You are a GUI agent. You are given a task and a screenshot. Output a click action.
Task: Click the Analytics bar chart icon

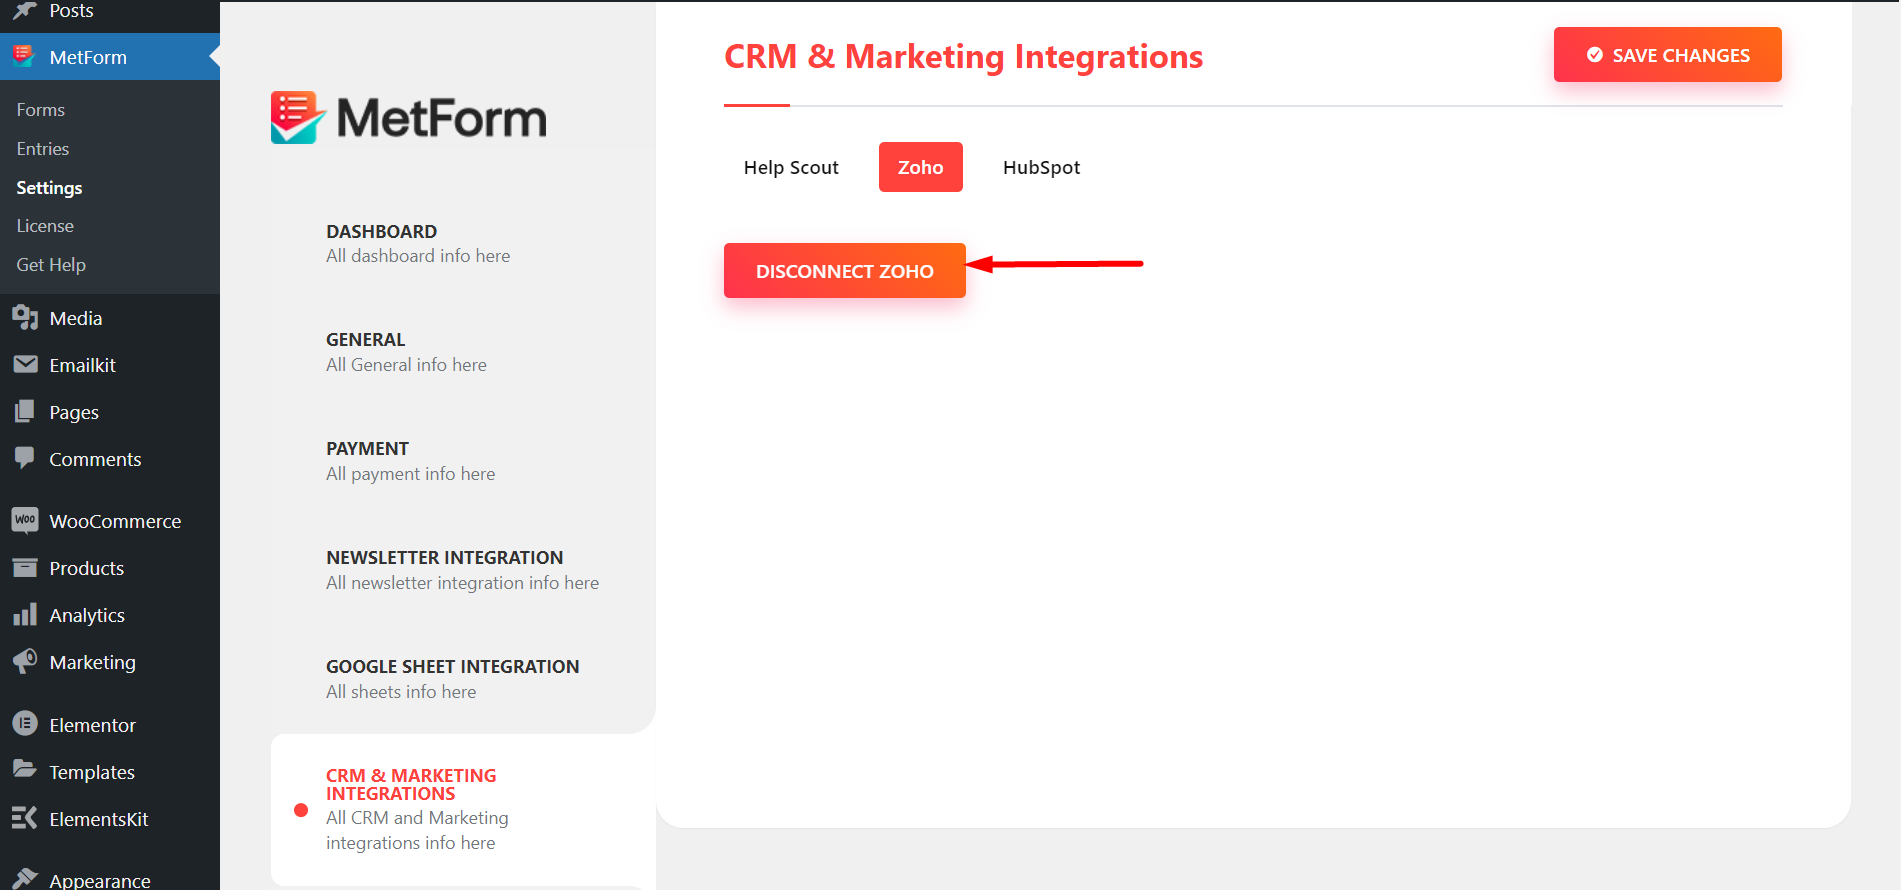point(25,615)
